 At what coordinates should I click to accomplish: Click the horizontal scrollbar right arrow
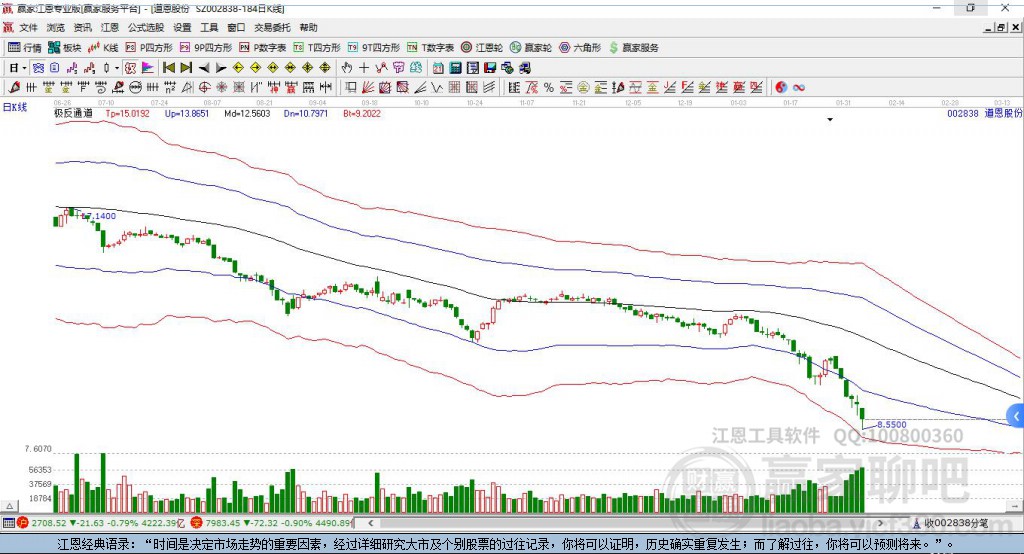click(880, 523)
